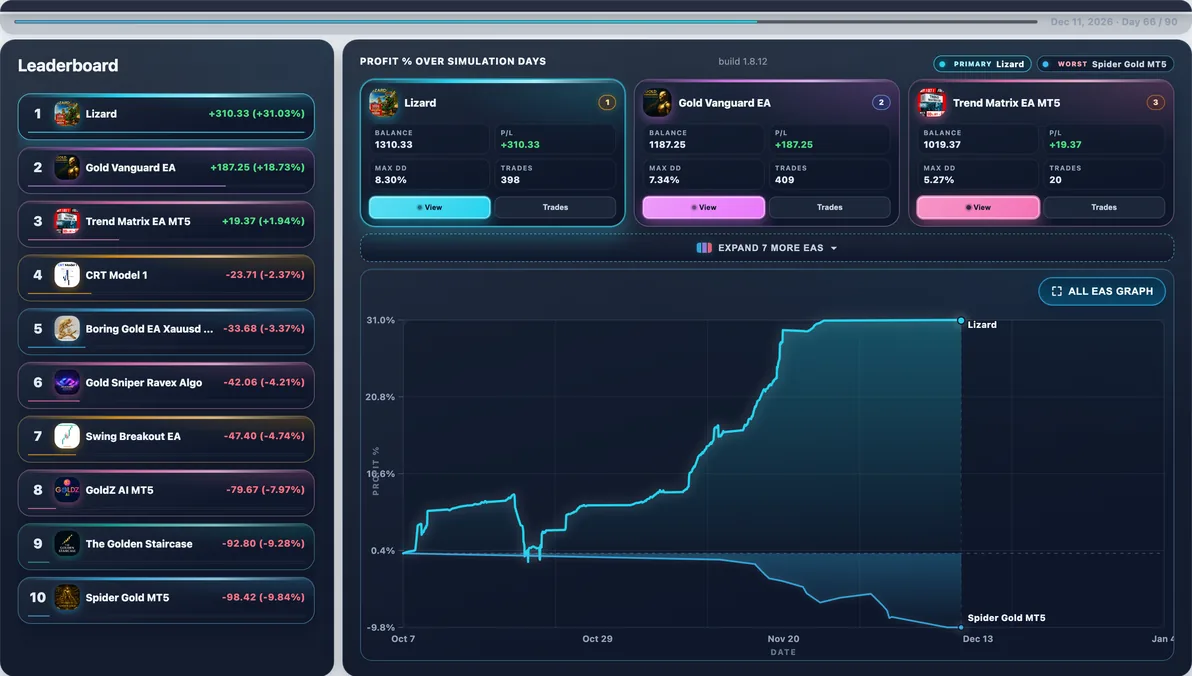Screen dimensions: 1192x676
Task: Expand 7 more EAs dropdown arrow
Action: (x=834, y=249)
